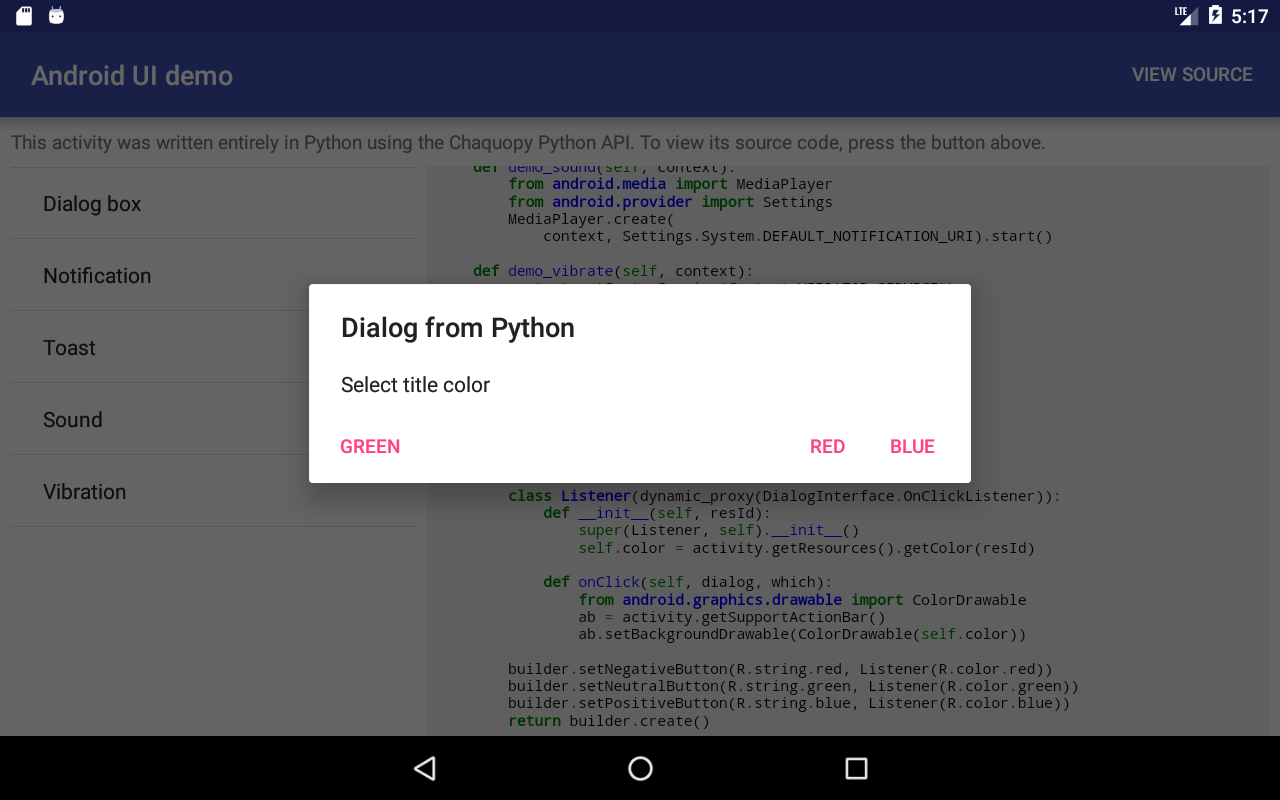Tap the battery charging status icon

click(1215, 15)
